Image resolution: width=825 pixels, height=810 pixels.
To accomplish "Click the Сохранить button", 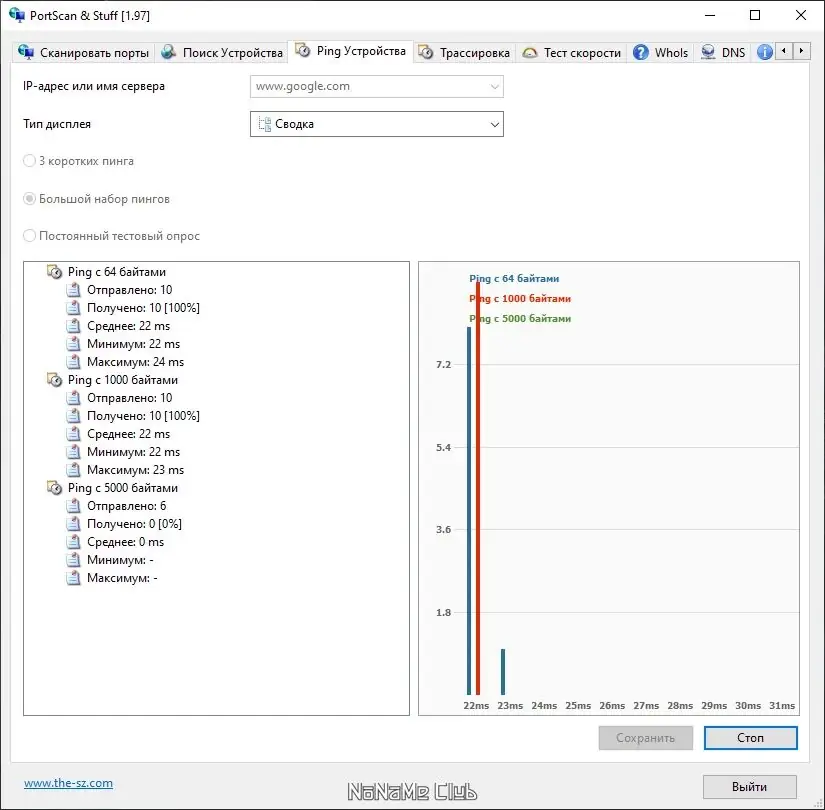I will [646, 738].
